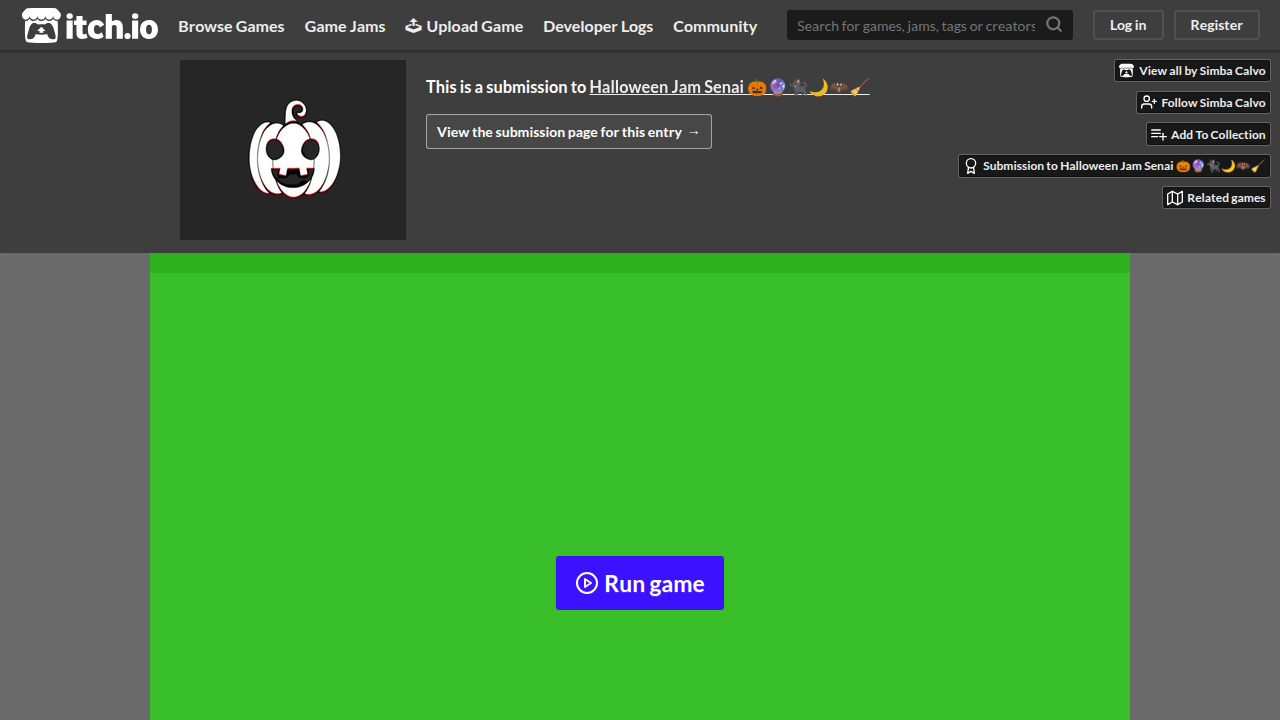The width and height of the screenshot is (1280, 720).
Task: Go to Game Jams page
Action: click(x=345, y=26)
